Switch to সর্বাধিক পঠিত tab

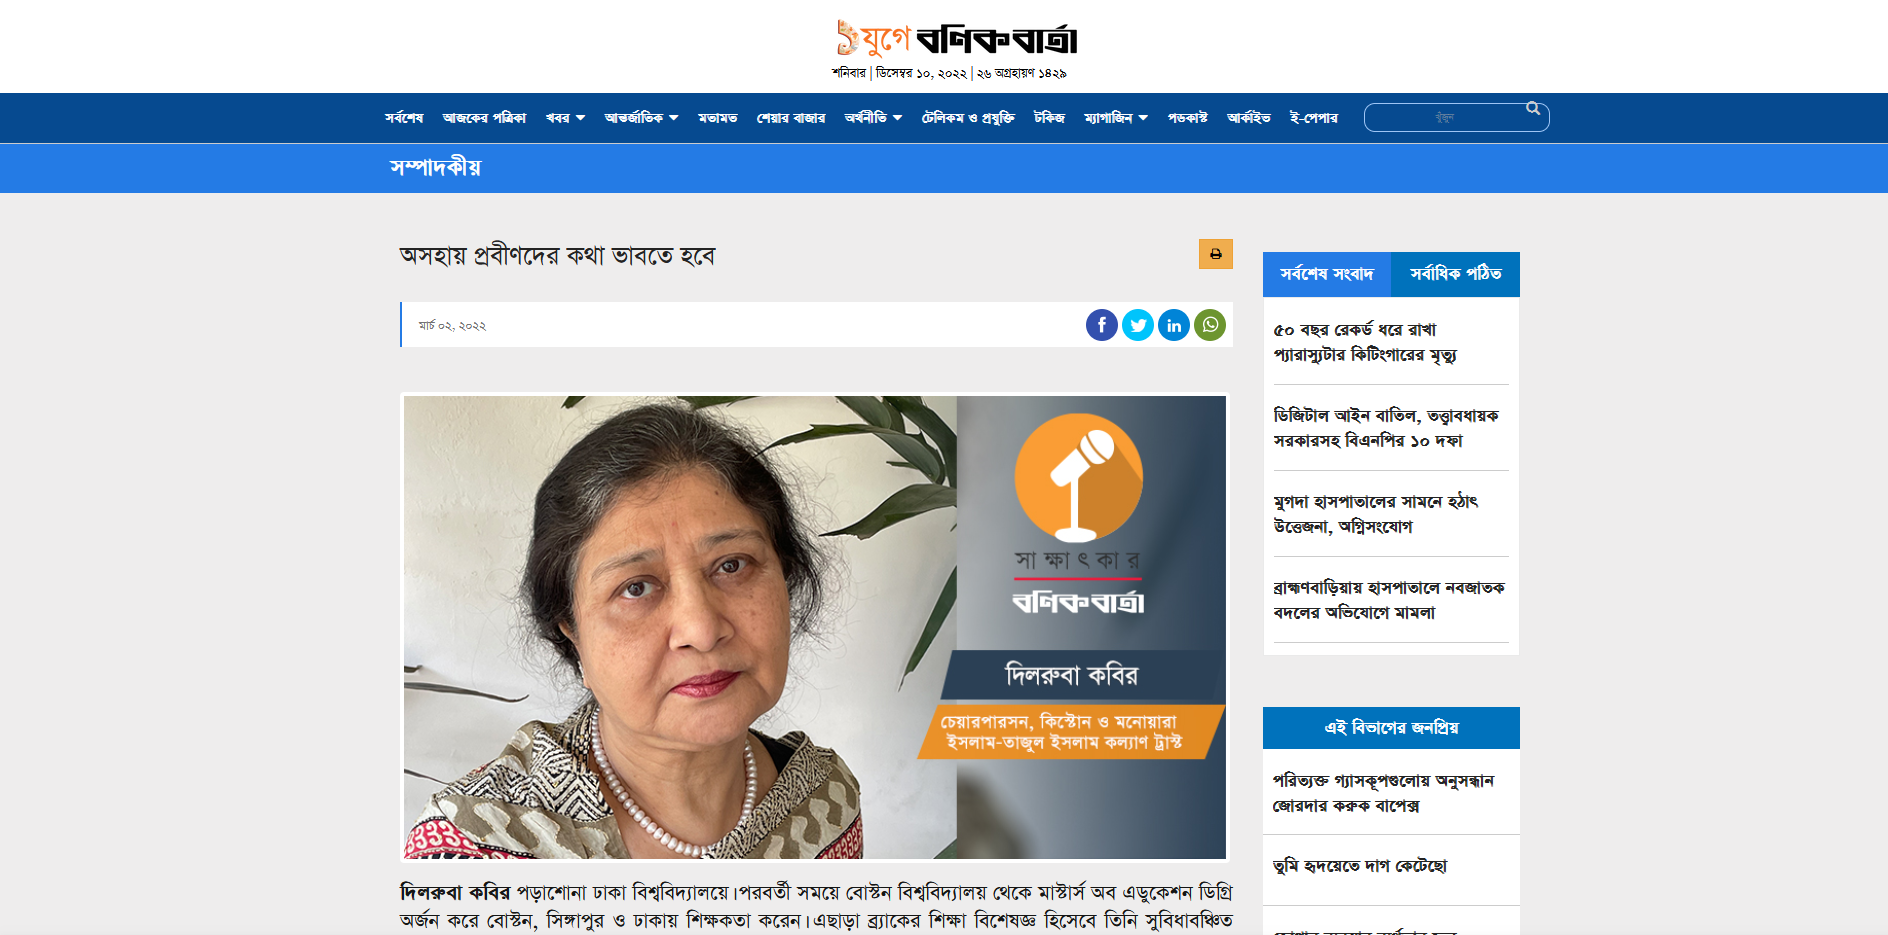point(1455,274)
